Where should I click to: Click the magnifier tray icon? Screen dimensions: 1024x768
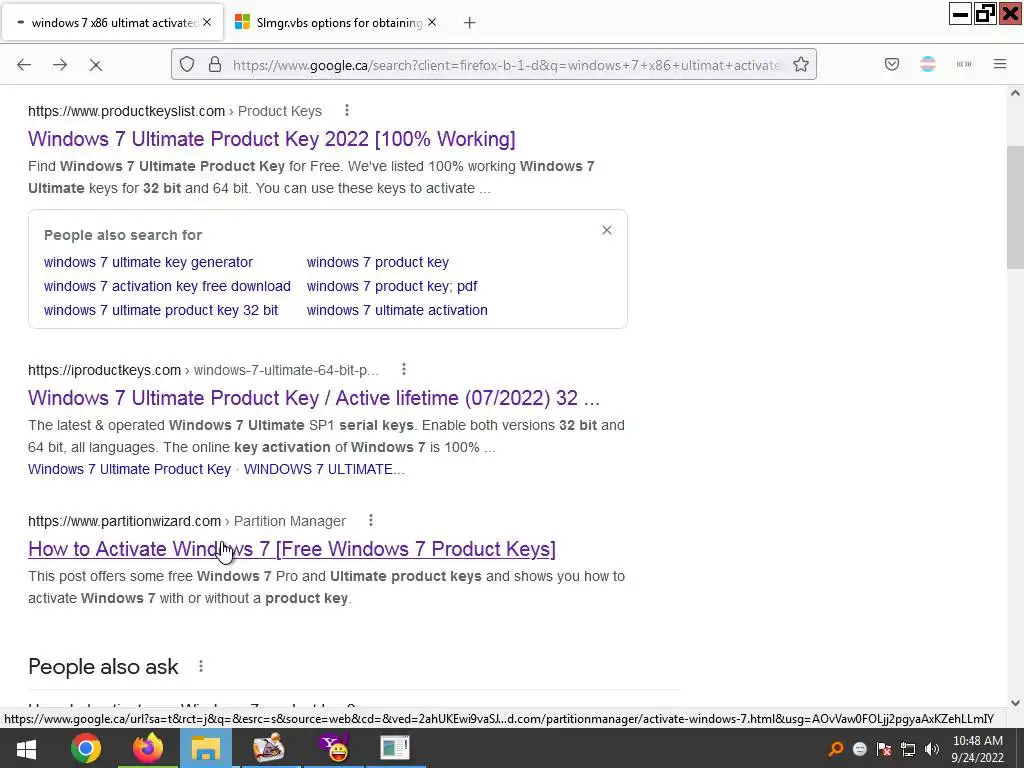pyautogui.click(x=836, y=749)
